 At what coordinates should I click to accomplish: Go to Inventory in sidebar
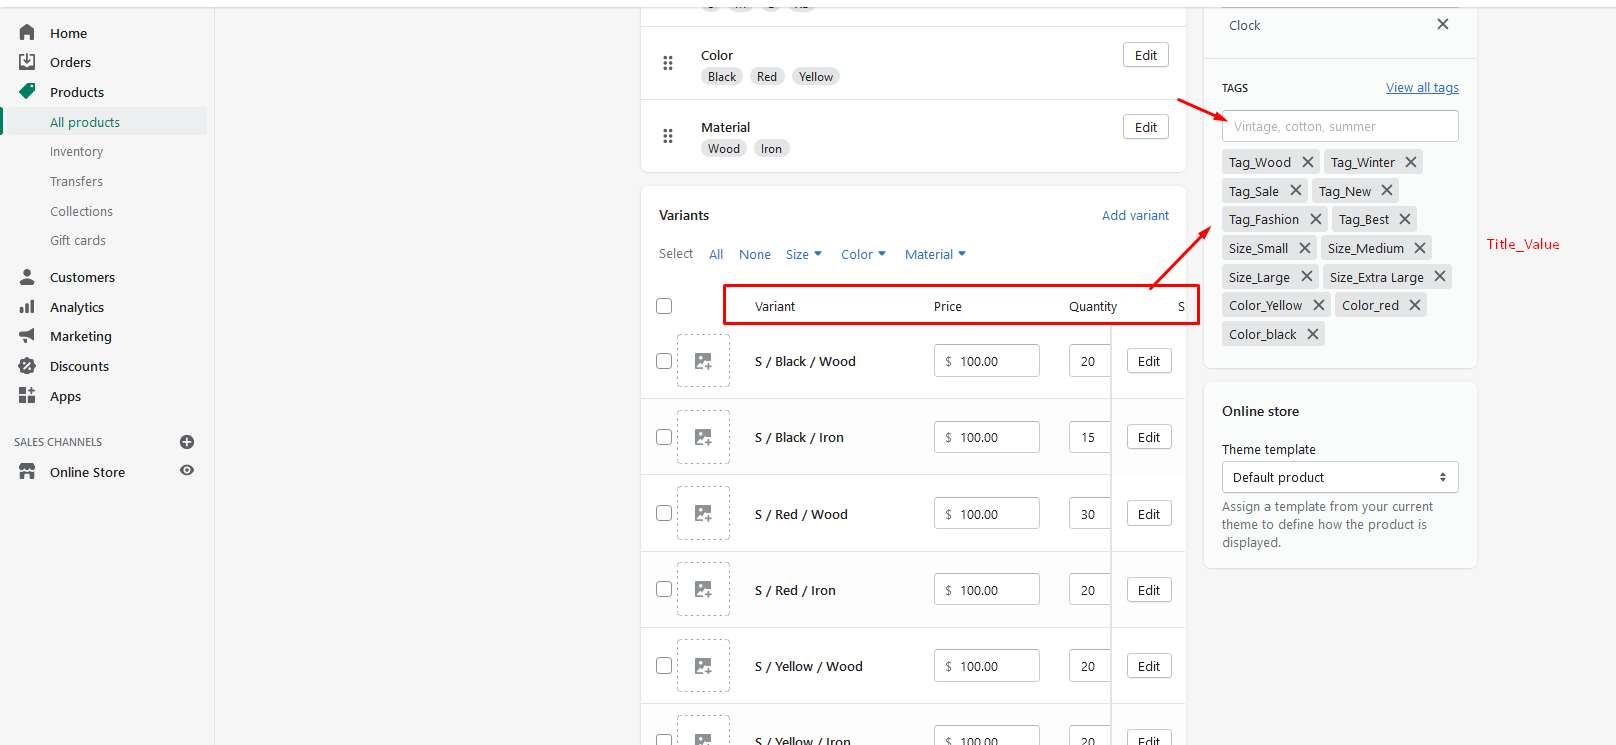[77, 152]
